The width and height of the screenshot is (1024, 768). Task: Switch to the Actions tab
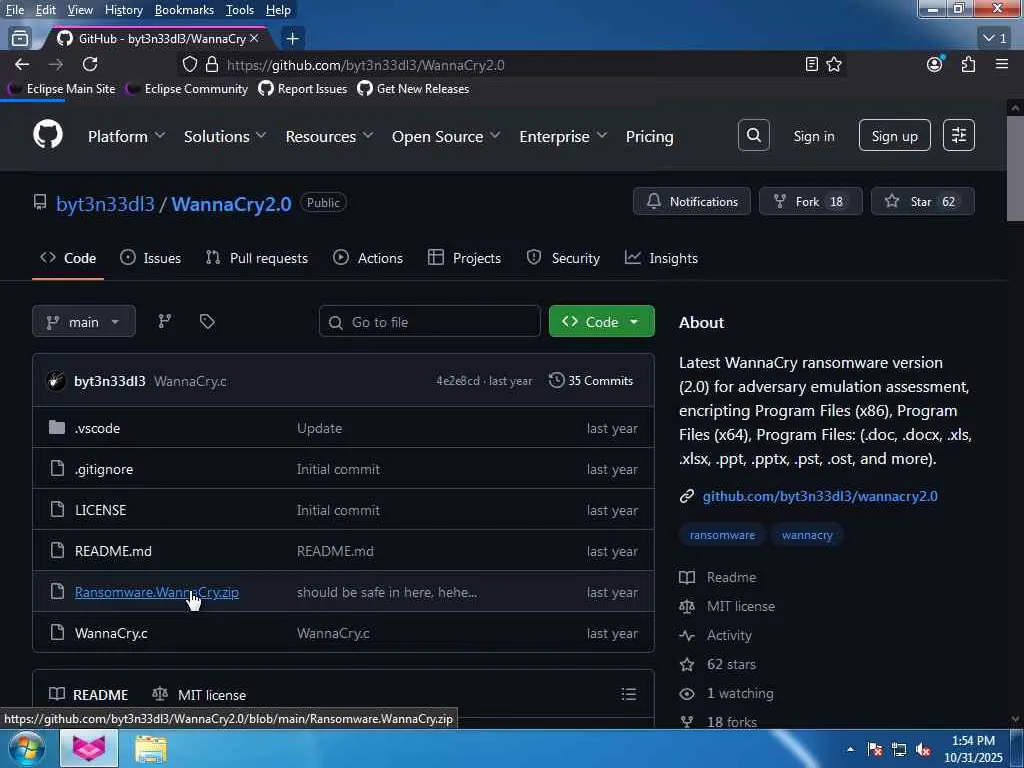coord(368,258)
